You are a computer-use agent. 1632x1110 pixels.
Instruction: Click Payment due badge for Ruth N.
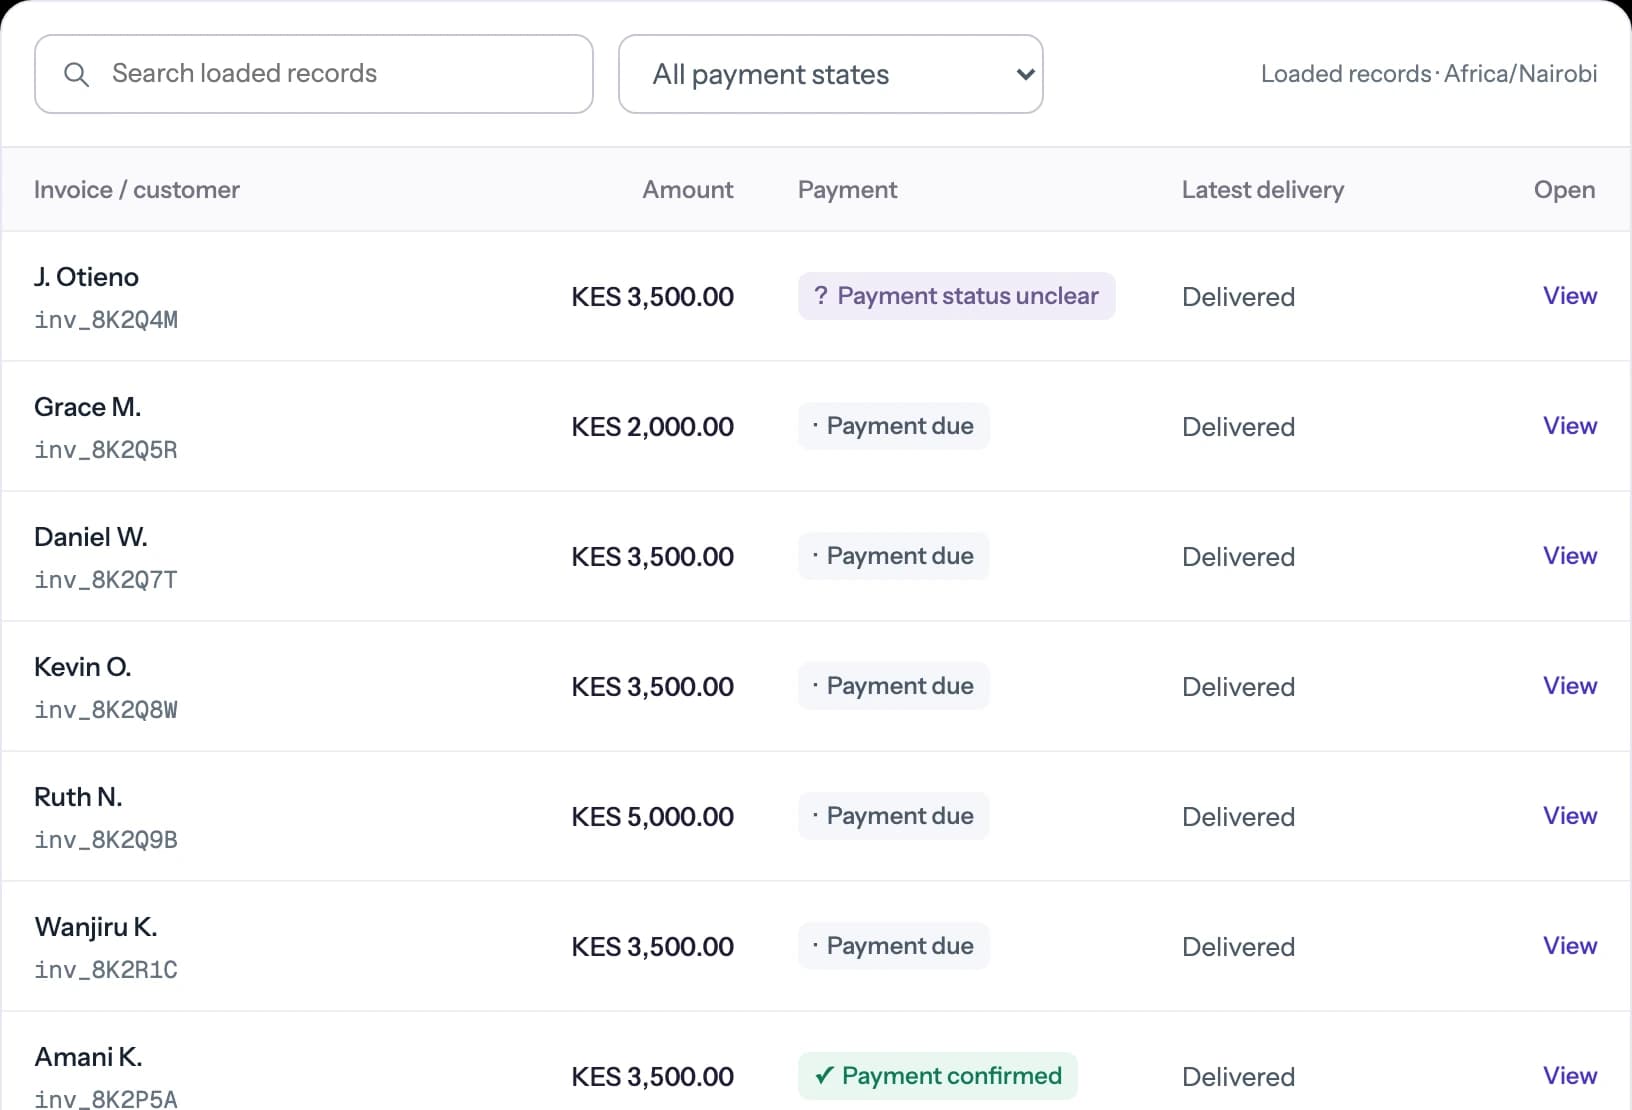pyautogui.click(x=894, y=816)
